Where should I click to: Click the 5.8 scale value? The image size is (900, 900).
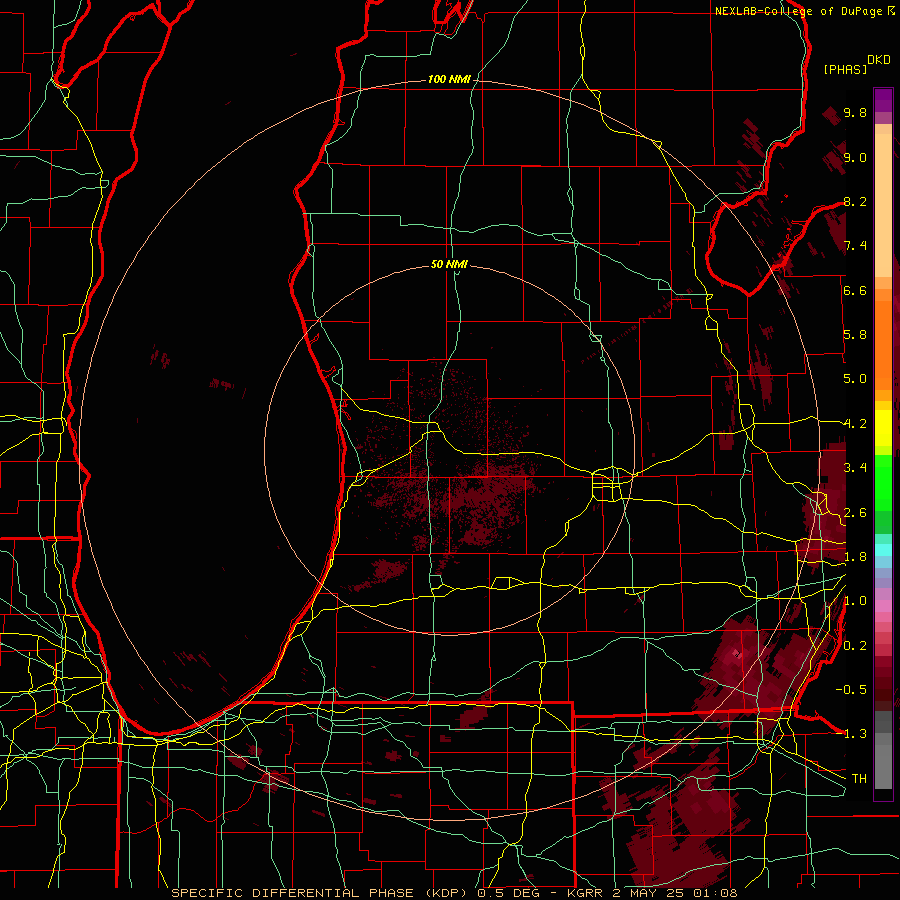tap(855, 335)
